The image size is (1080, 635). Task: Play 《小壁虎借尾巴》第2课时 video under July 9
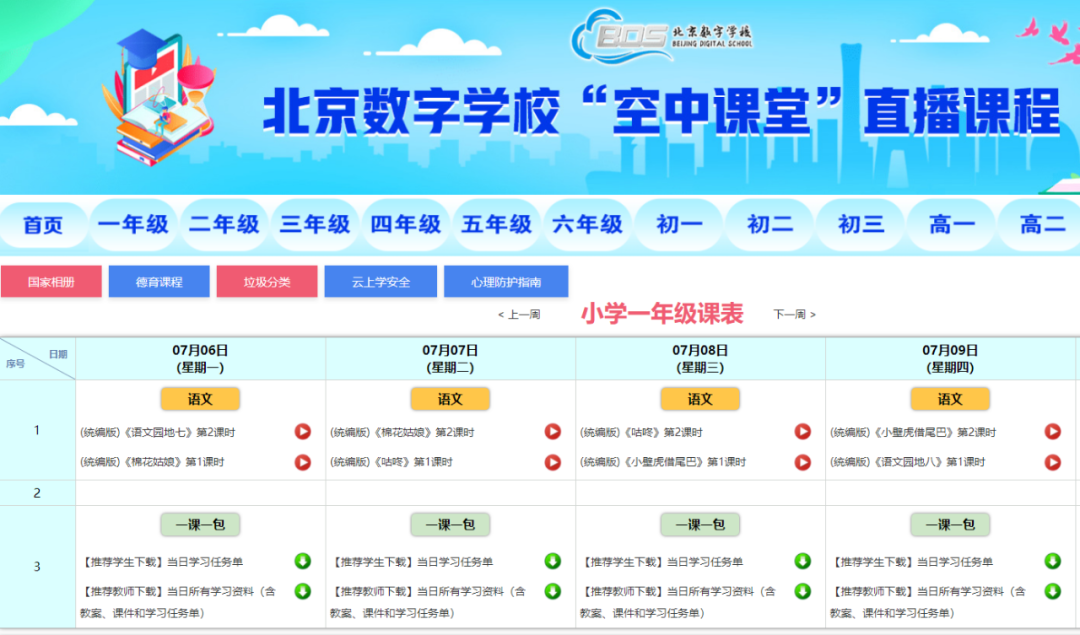pos(1053,431)
